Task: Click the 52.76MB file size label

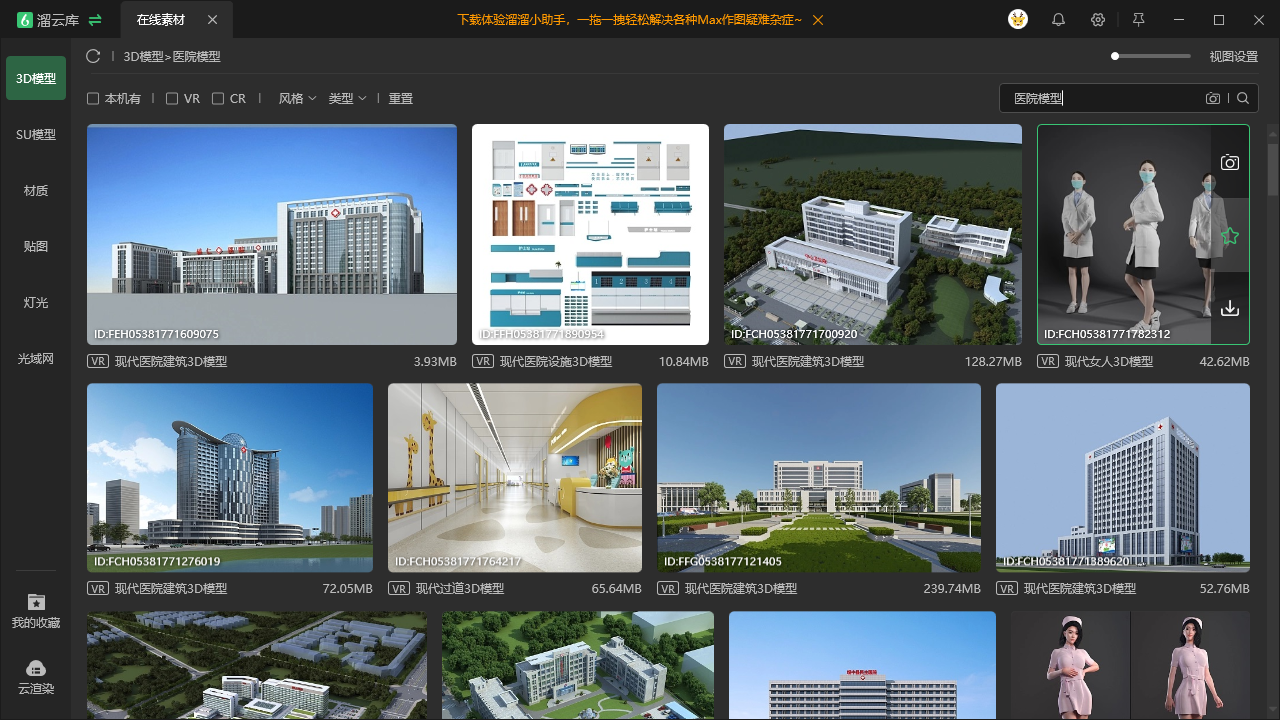Action: click(x=1225, y=589)
